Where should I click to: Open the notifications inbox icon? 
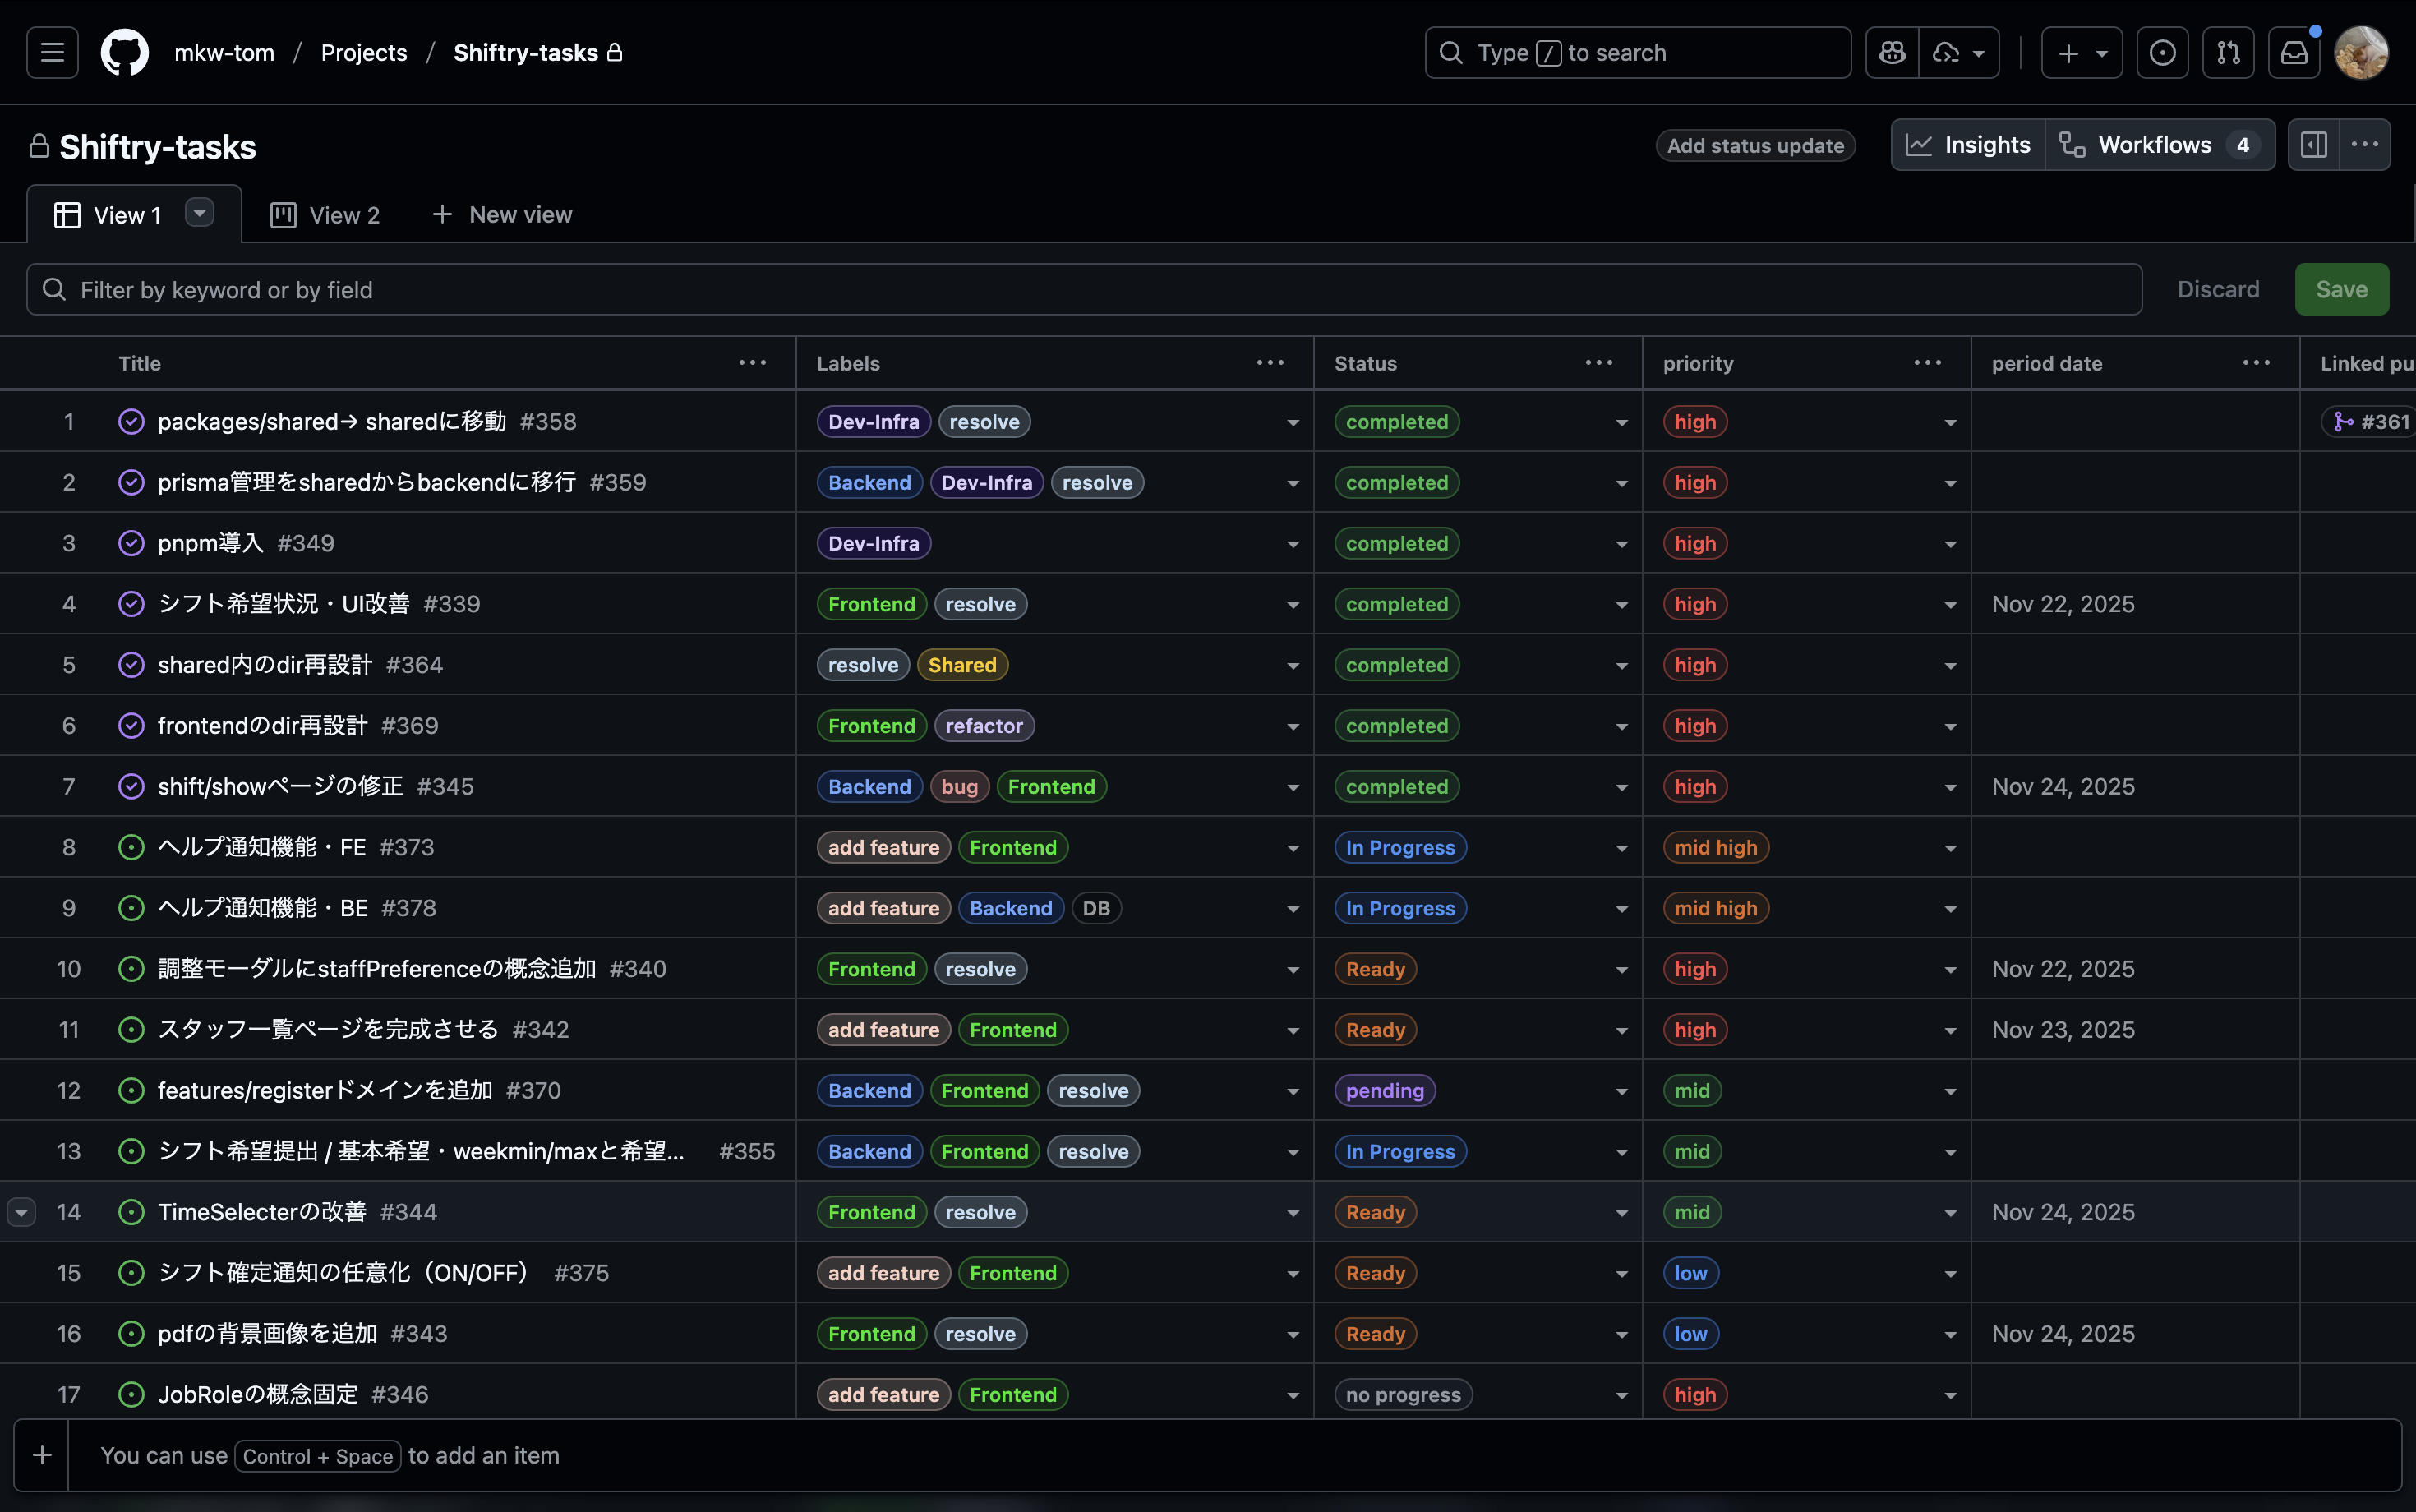pos(2294,53)
